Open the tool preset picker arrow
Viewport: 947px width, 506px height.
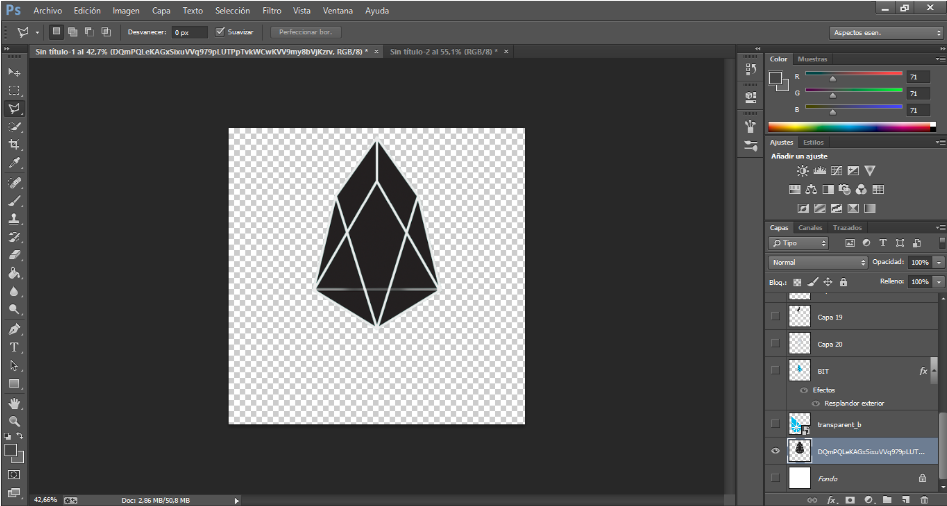tap(37, 33)
